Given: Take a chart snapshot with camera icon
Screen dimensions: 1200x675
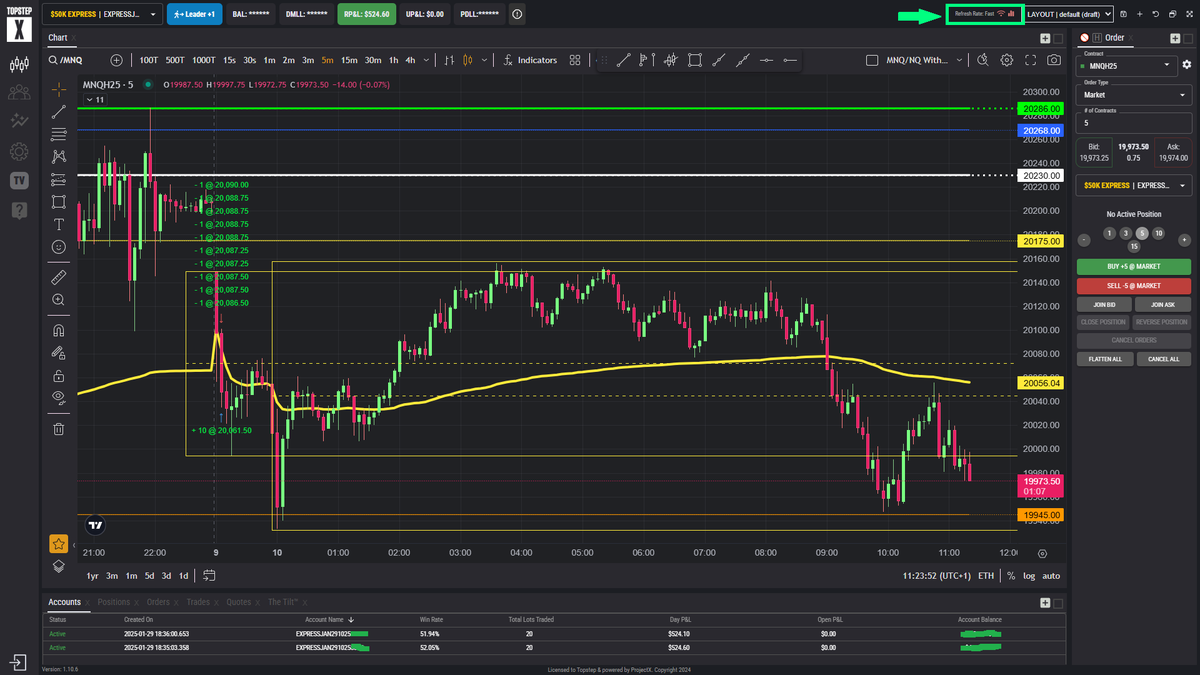Looking at the screenshot, I should coord(1054,60).
